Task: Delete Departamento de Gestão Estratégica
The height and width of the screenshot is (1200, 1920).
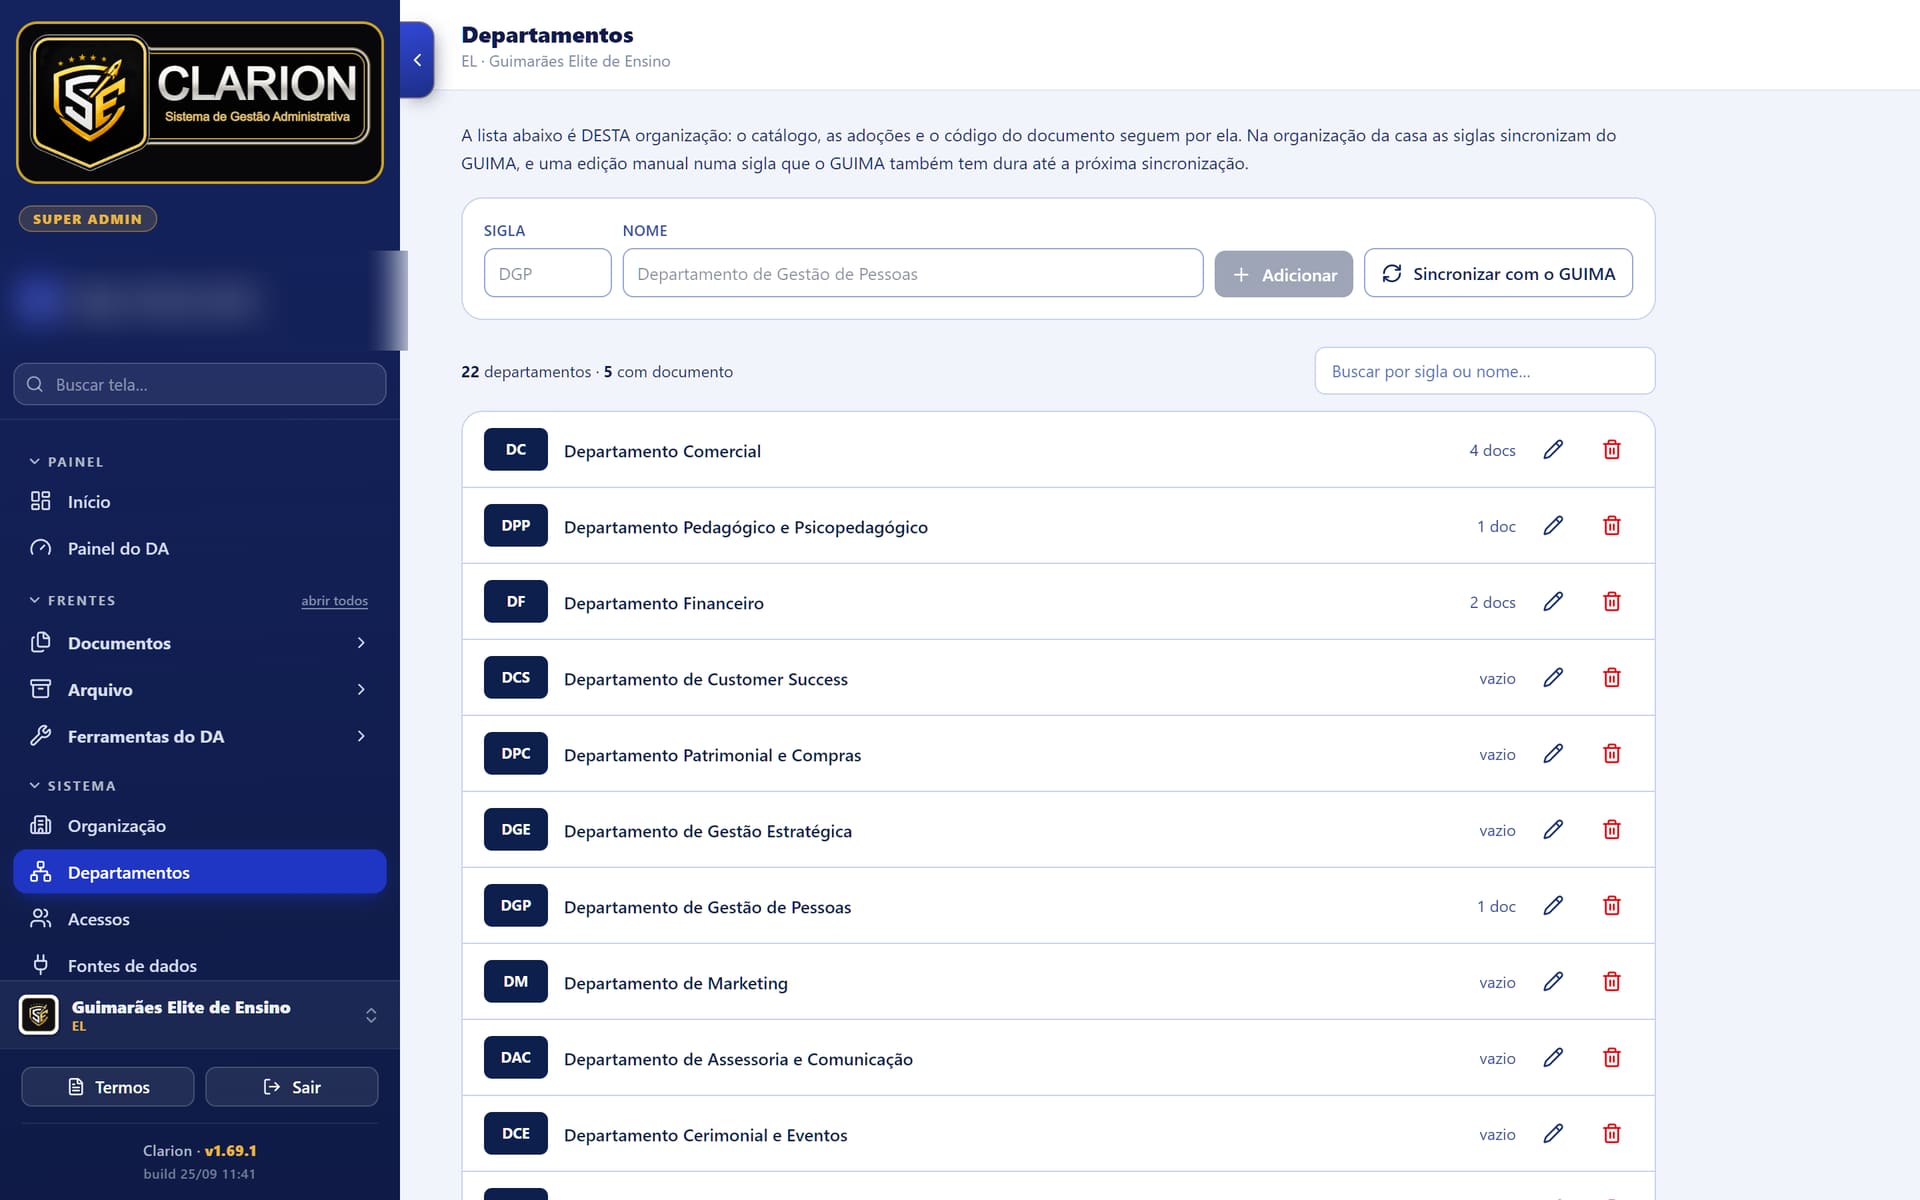Action: click(x=1612, y=830)
